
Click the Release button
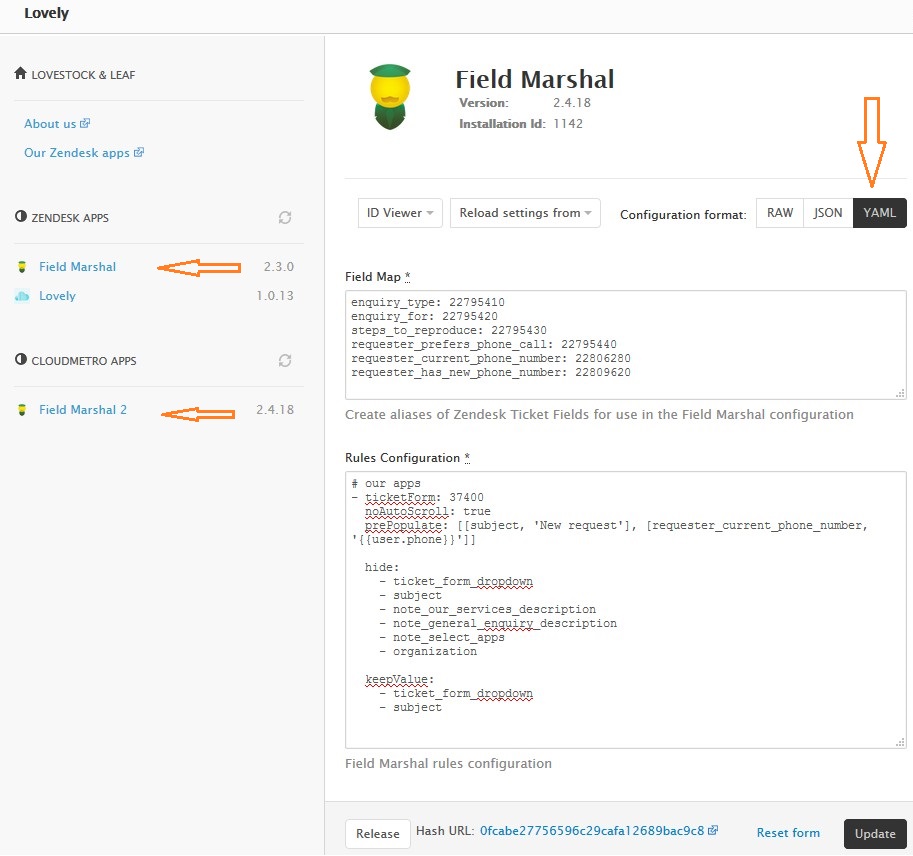(377, 834)
